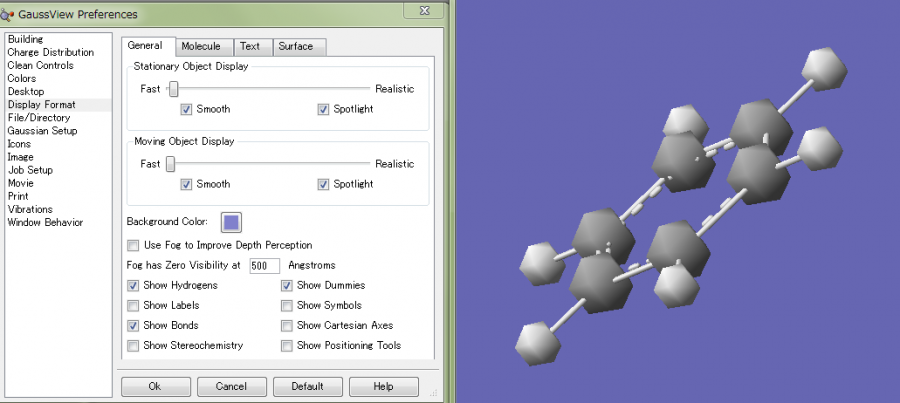This screenshot has width=900, height=403.
Task: Toggle Spotlight under Stationary Object Display
Action: pos(323,110)
